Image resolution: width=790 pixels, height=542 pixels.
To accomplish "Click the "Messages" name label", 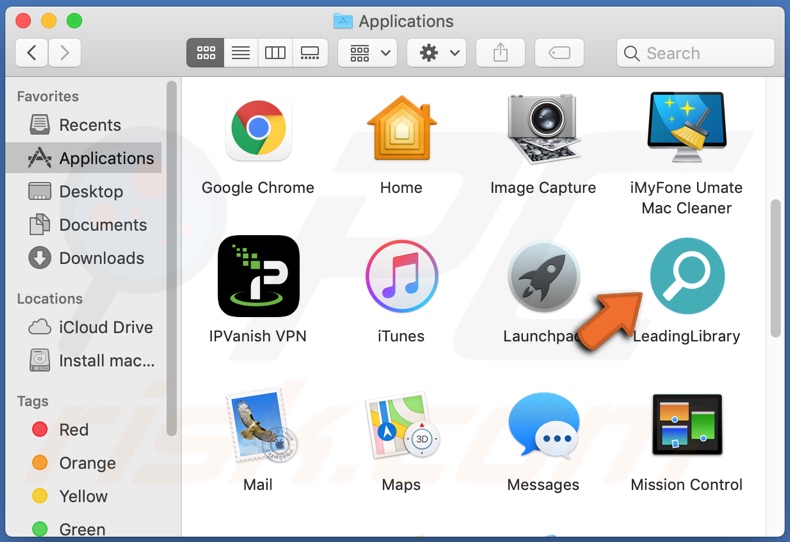I will coord(543,485).
